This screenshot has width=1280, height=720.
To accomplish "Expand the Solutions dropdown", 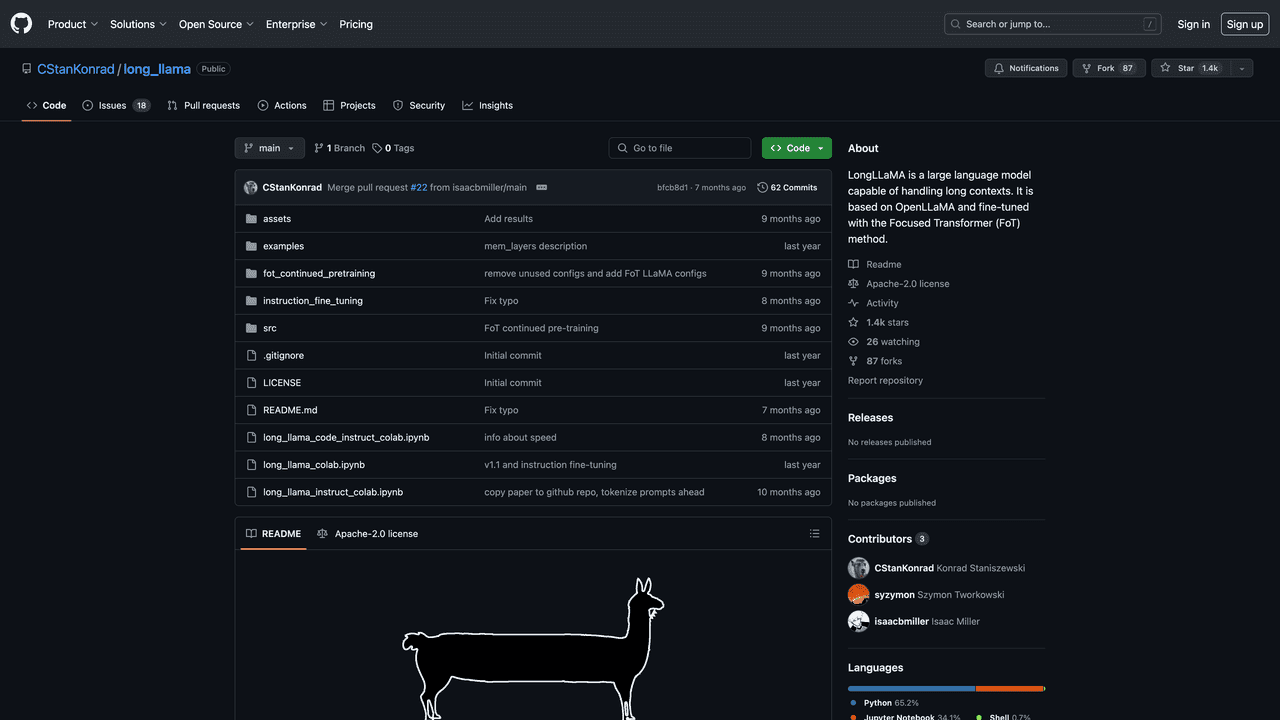I will click(x=140, y=24).
